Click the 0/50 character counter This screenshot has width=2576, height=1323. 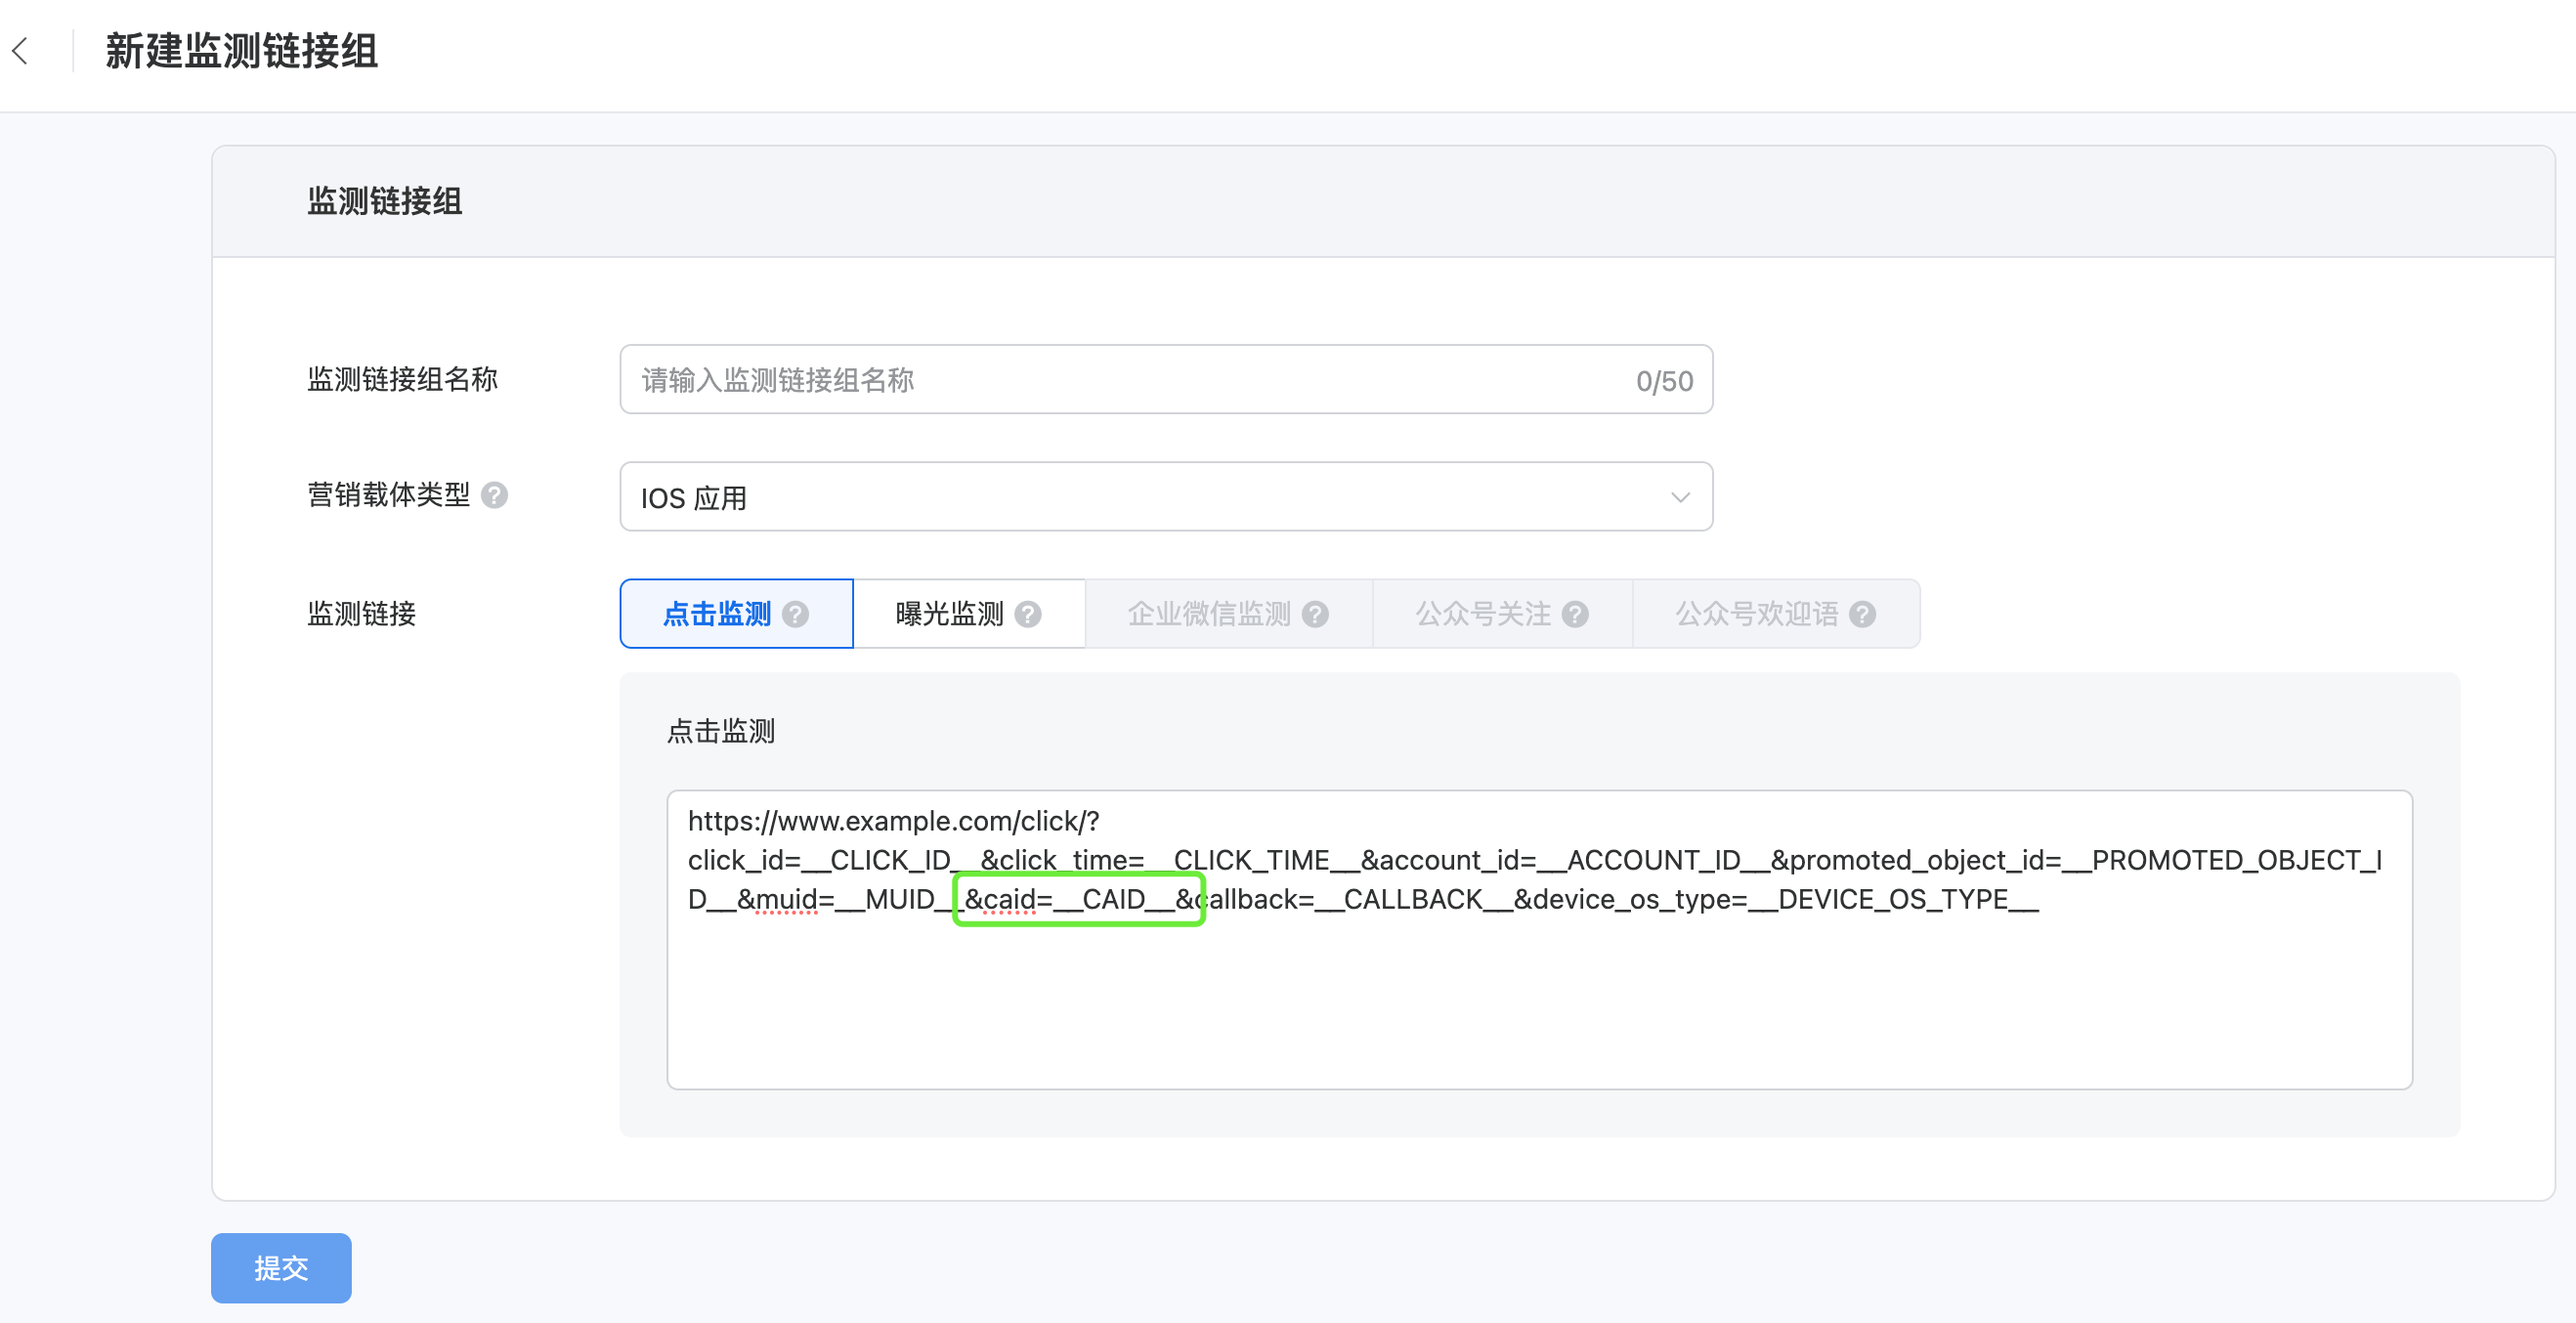(x=1665, y=381)
